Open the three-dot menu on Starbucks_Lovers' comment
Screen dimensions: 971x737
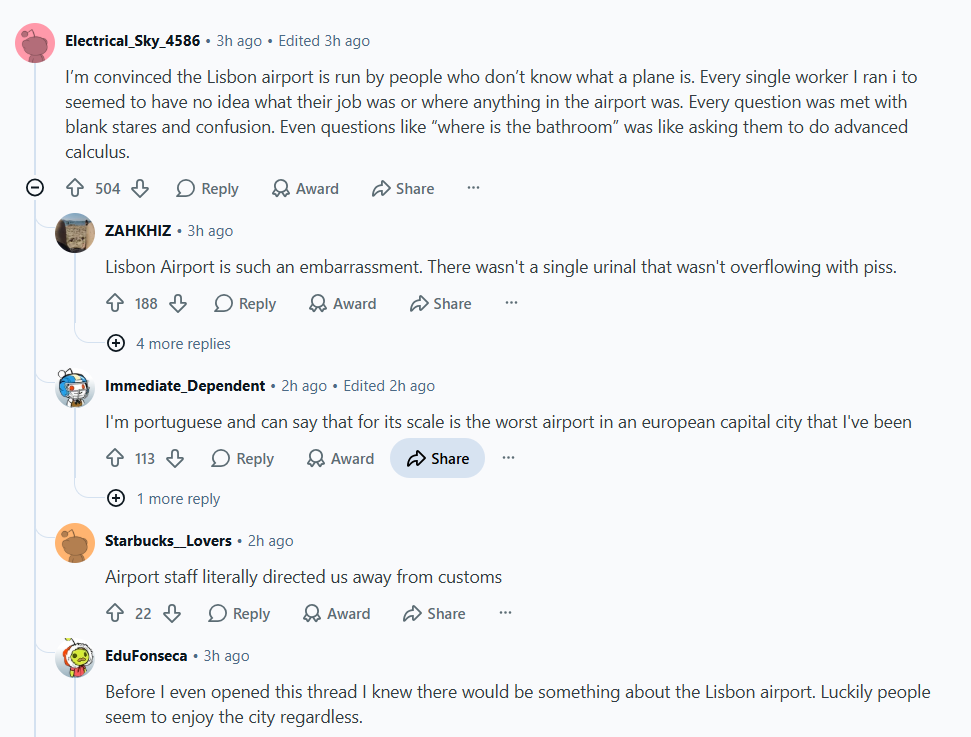(x=505, y=613)
